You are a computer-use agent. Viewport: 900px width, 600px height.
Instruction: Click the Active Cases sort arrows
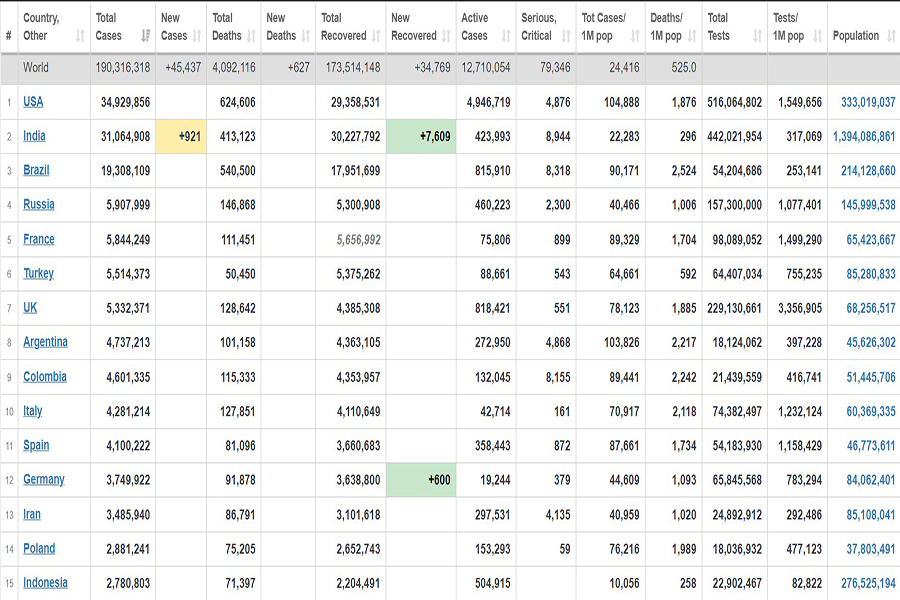coord(507,36)
